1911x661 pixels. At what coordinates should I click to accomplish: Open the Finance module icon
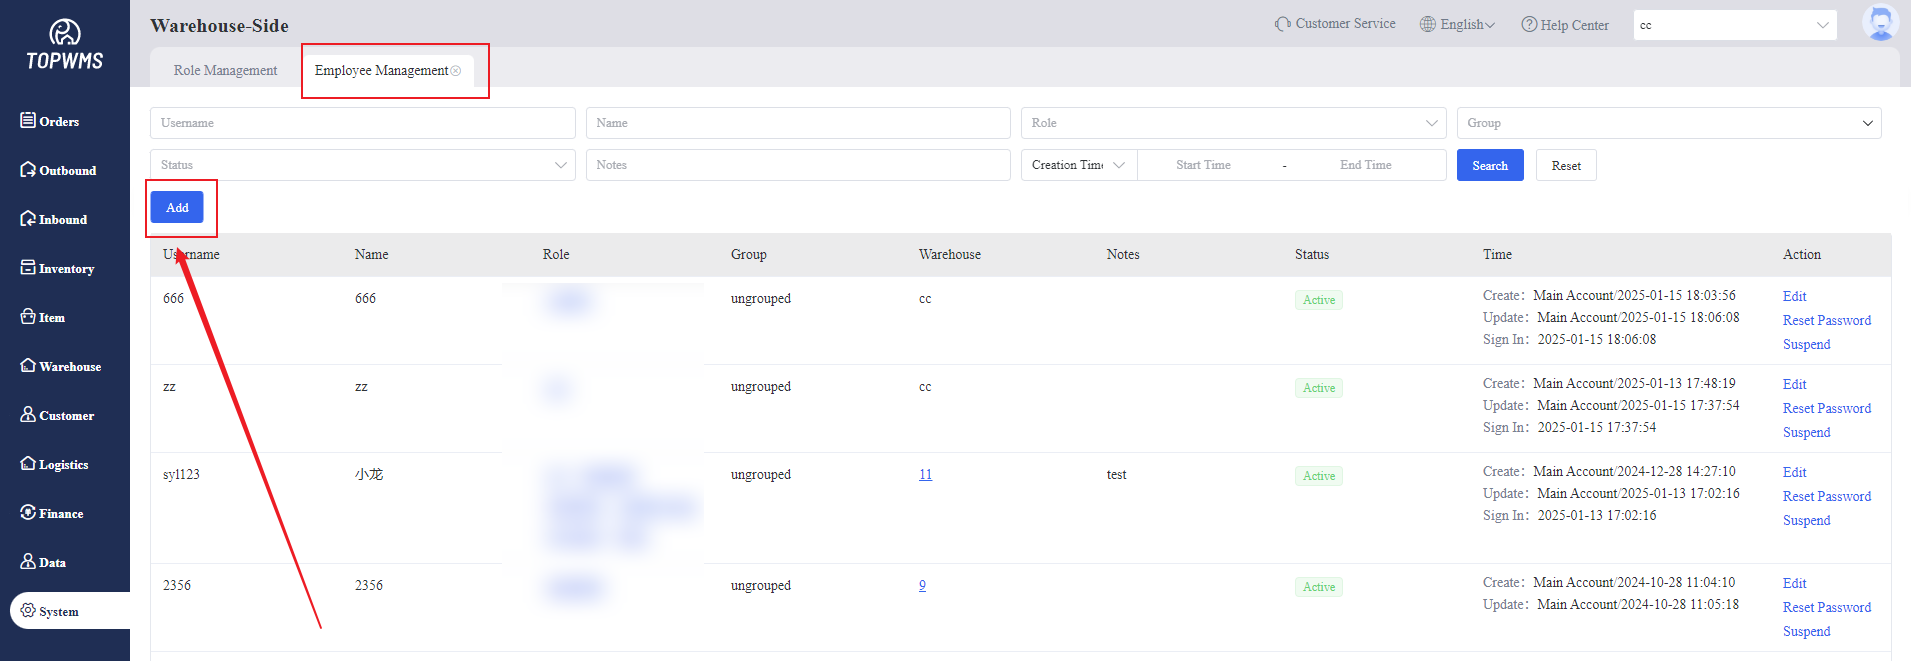[x=28, y=513]
